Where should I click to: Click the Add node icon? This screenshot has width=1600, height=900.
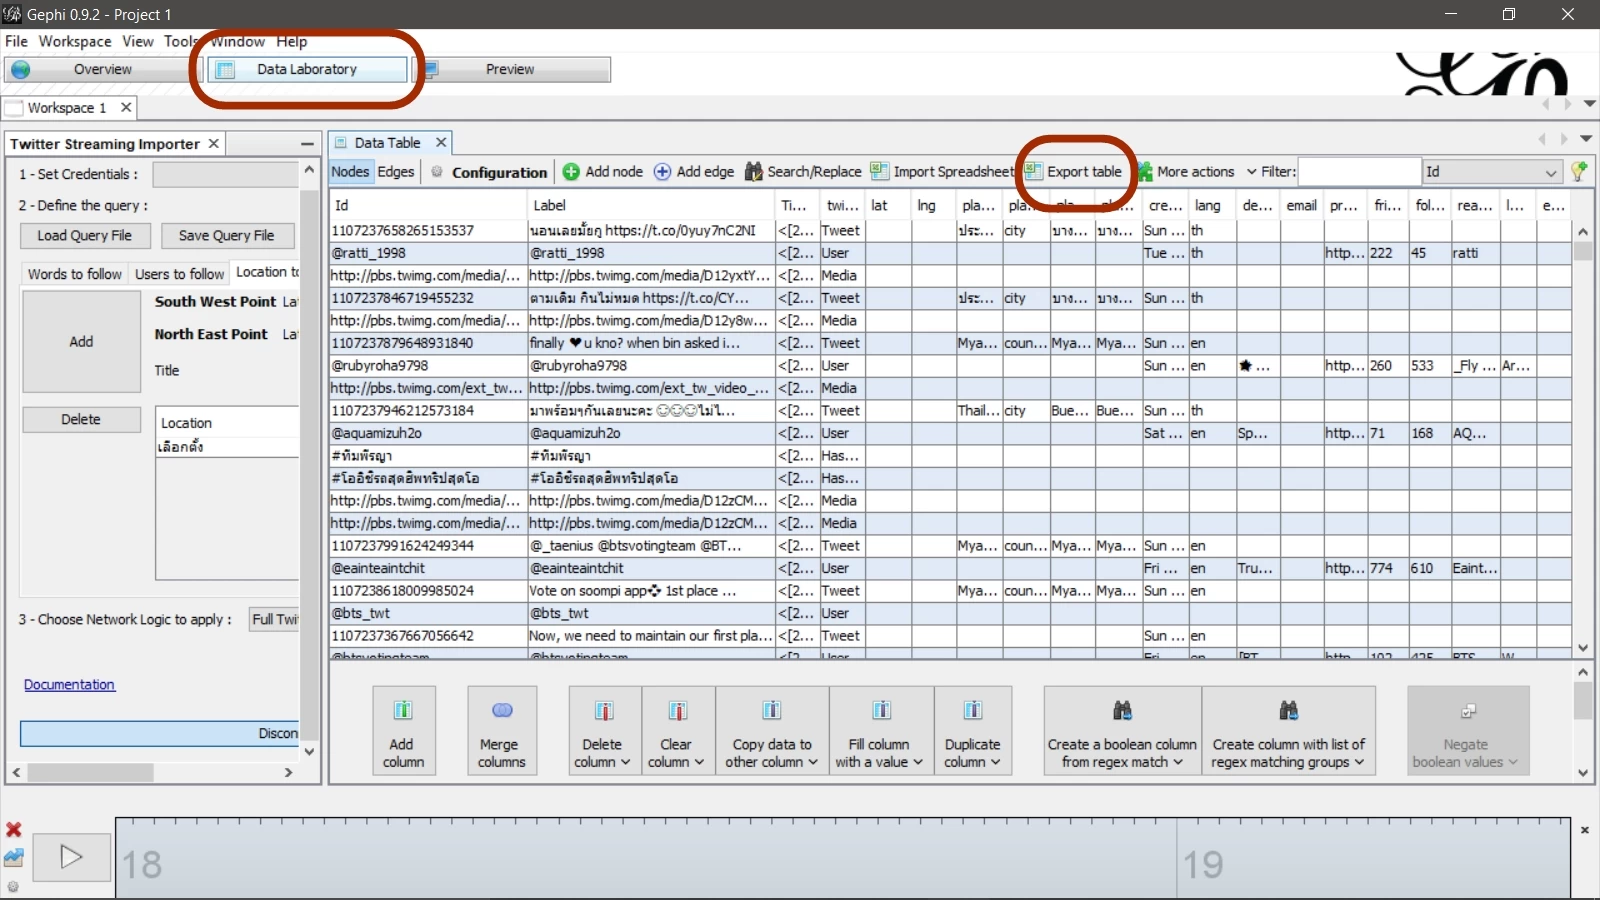point(571,172)
